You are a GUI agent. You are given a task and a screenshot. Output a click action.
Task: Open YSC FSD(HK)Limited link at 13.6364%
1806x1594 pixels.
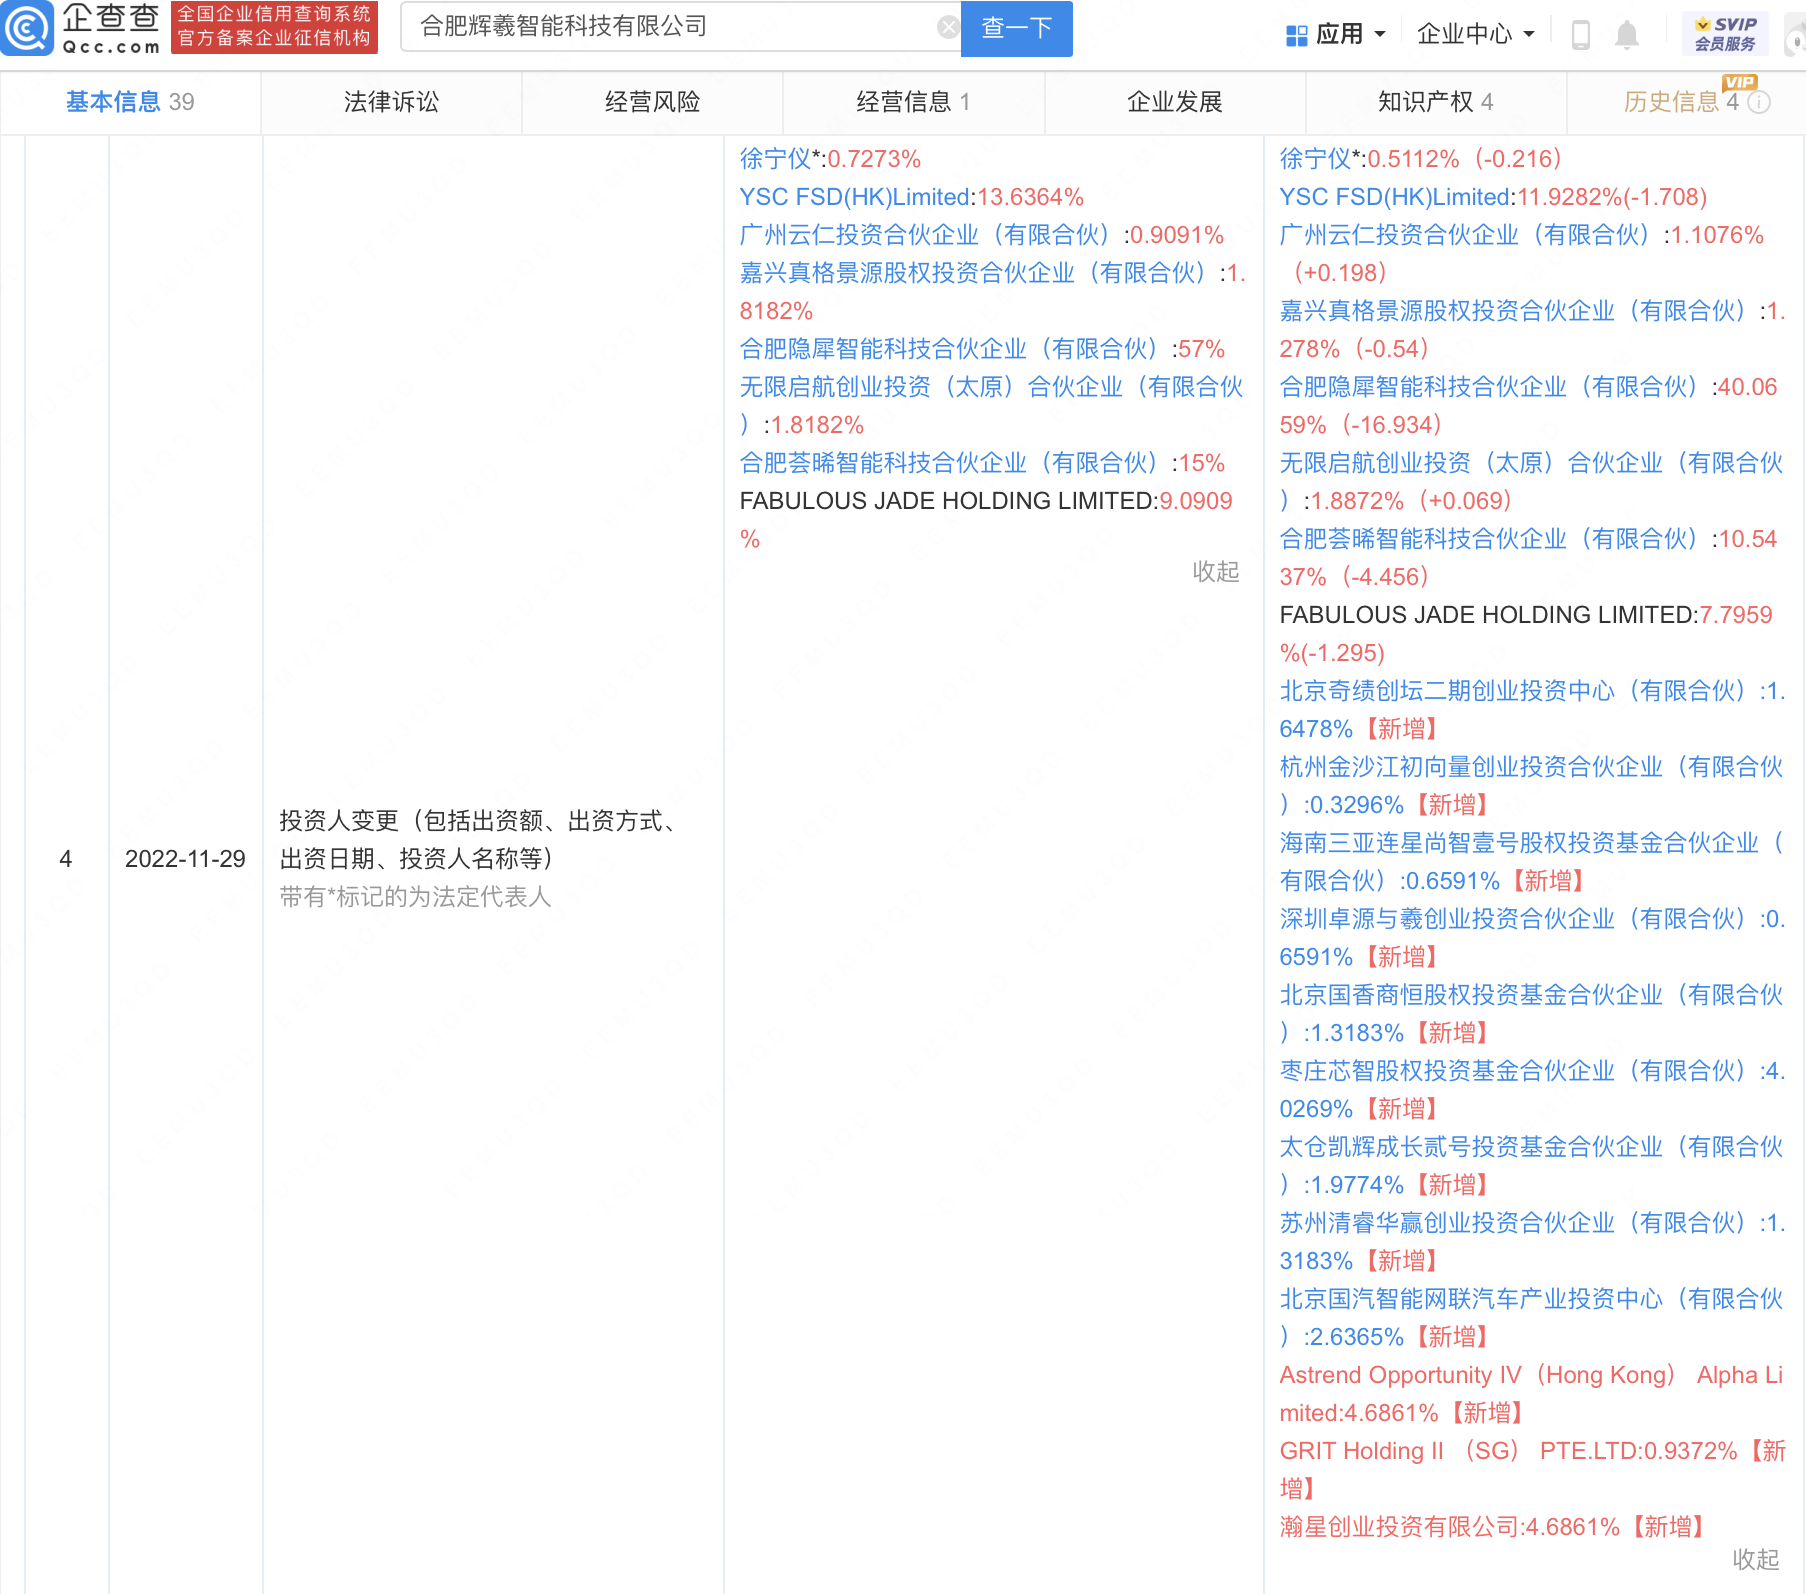pyautogui.click(x=855, y=197)
